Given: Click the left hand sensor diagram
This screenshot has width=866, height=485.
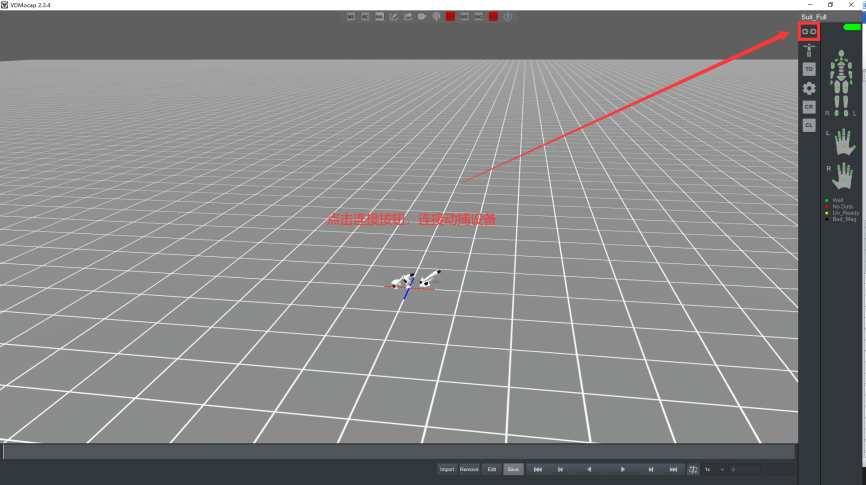Looking at the screenshot, I should point(845,142).
